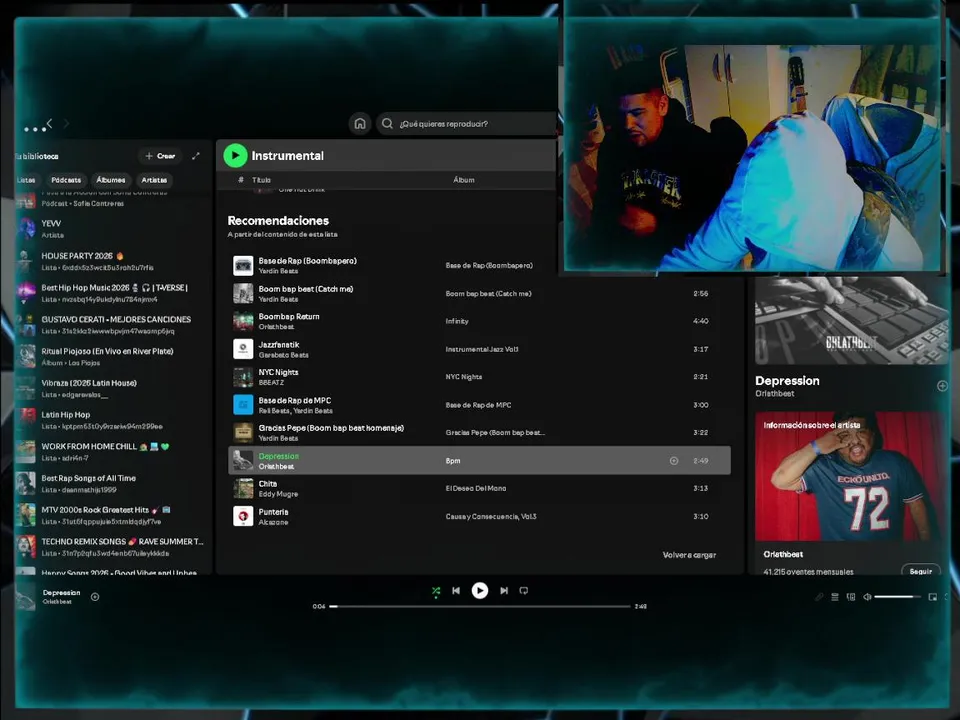Expand the library panel with arrows icon
960x720 pixels.
(x=196, y=156)
